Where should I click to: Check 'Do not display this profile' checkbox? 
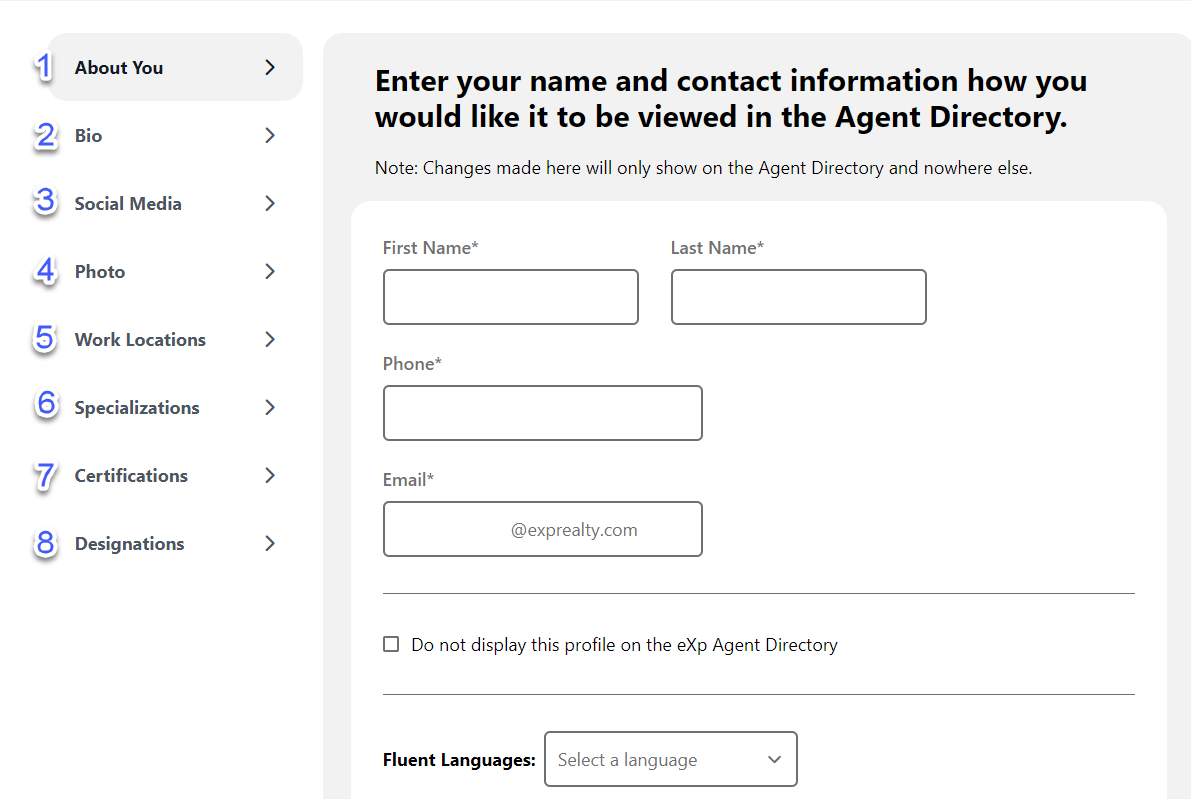[x=391, y=645]
